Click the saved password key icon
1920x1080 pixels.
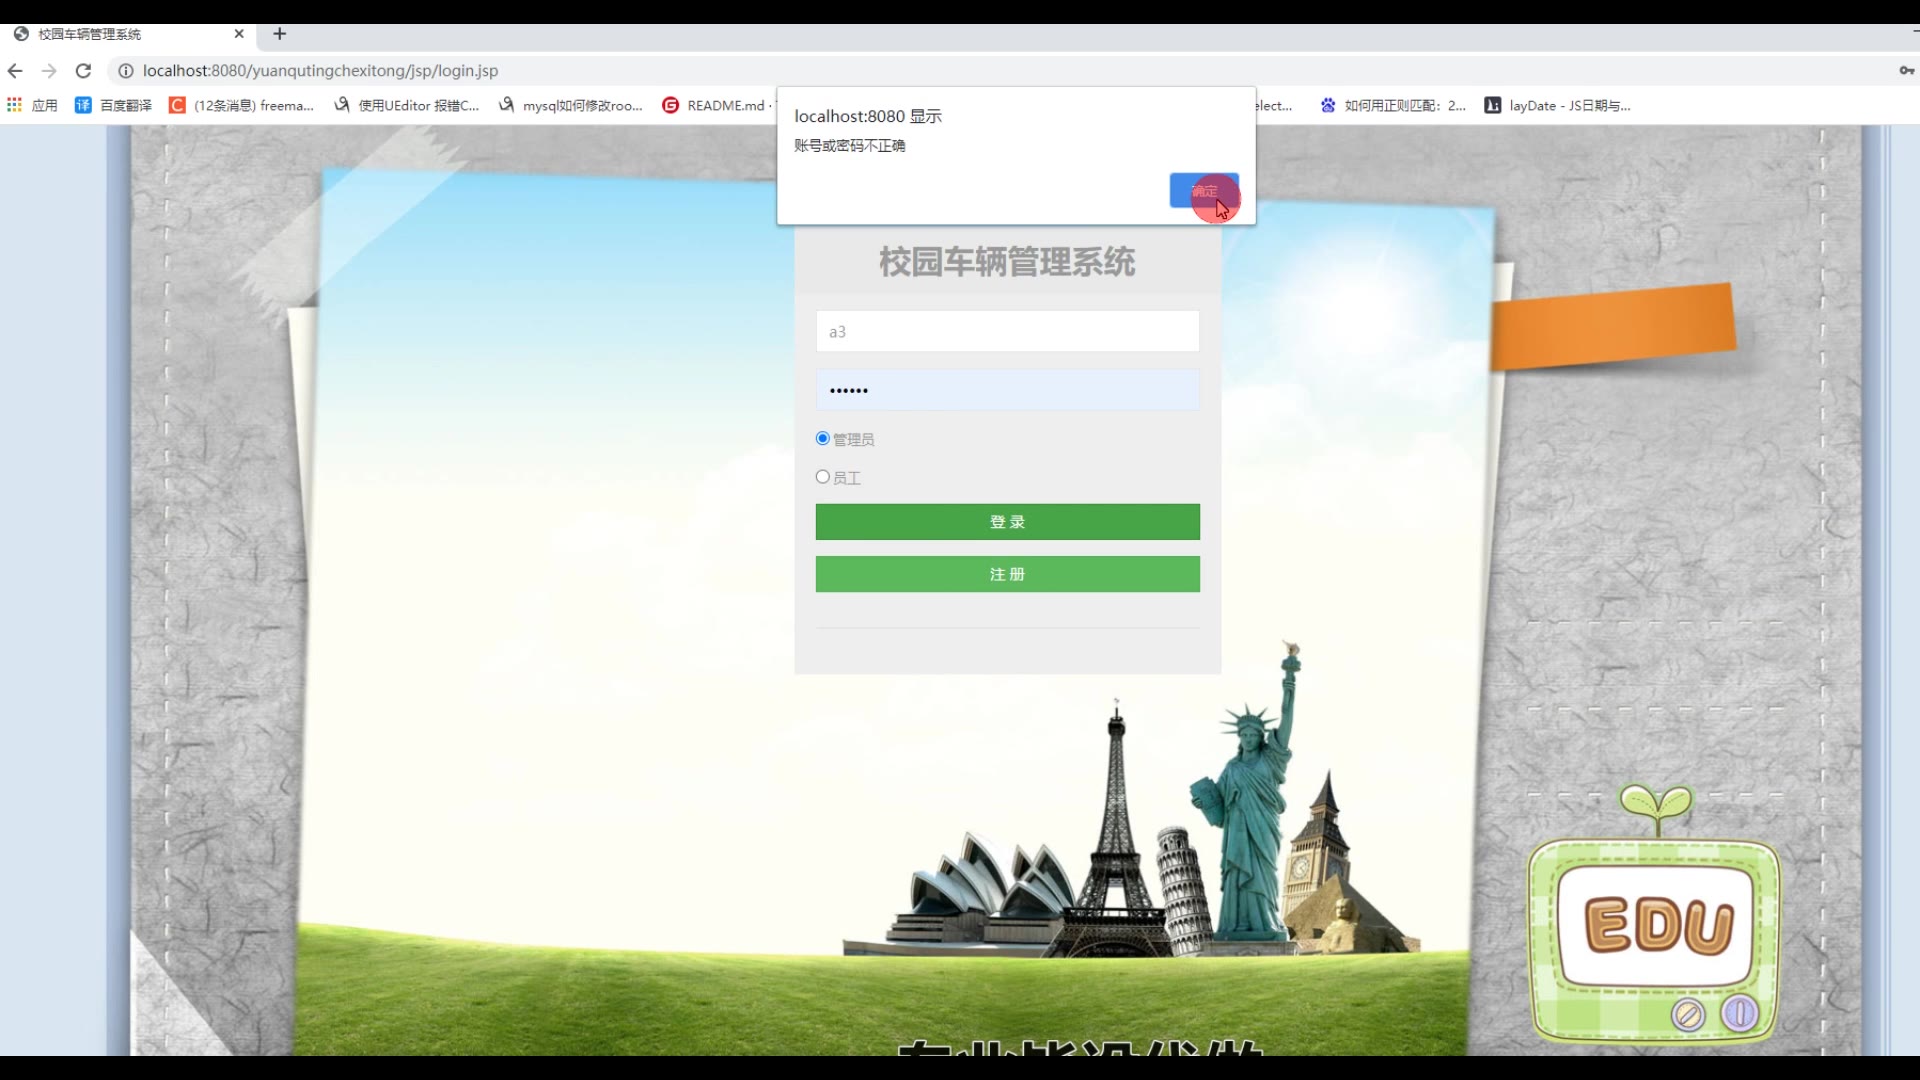1906,71
